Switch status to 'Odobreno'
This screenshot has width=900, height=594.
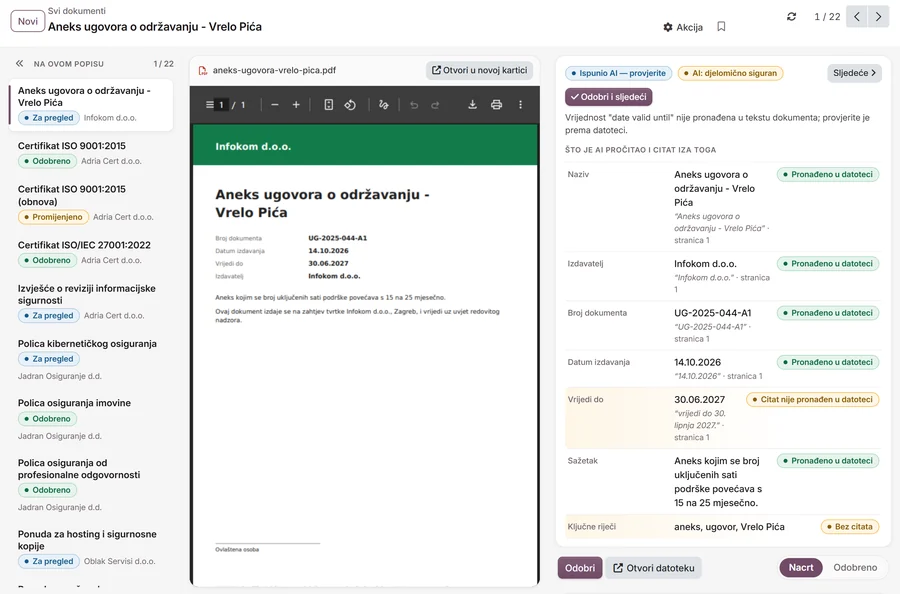855,567
